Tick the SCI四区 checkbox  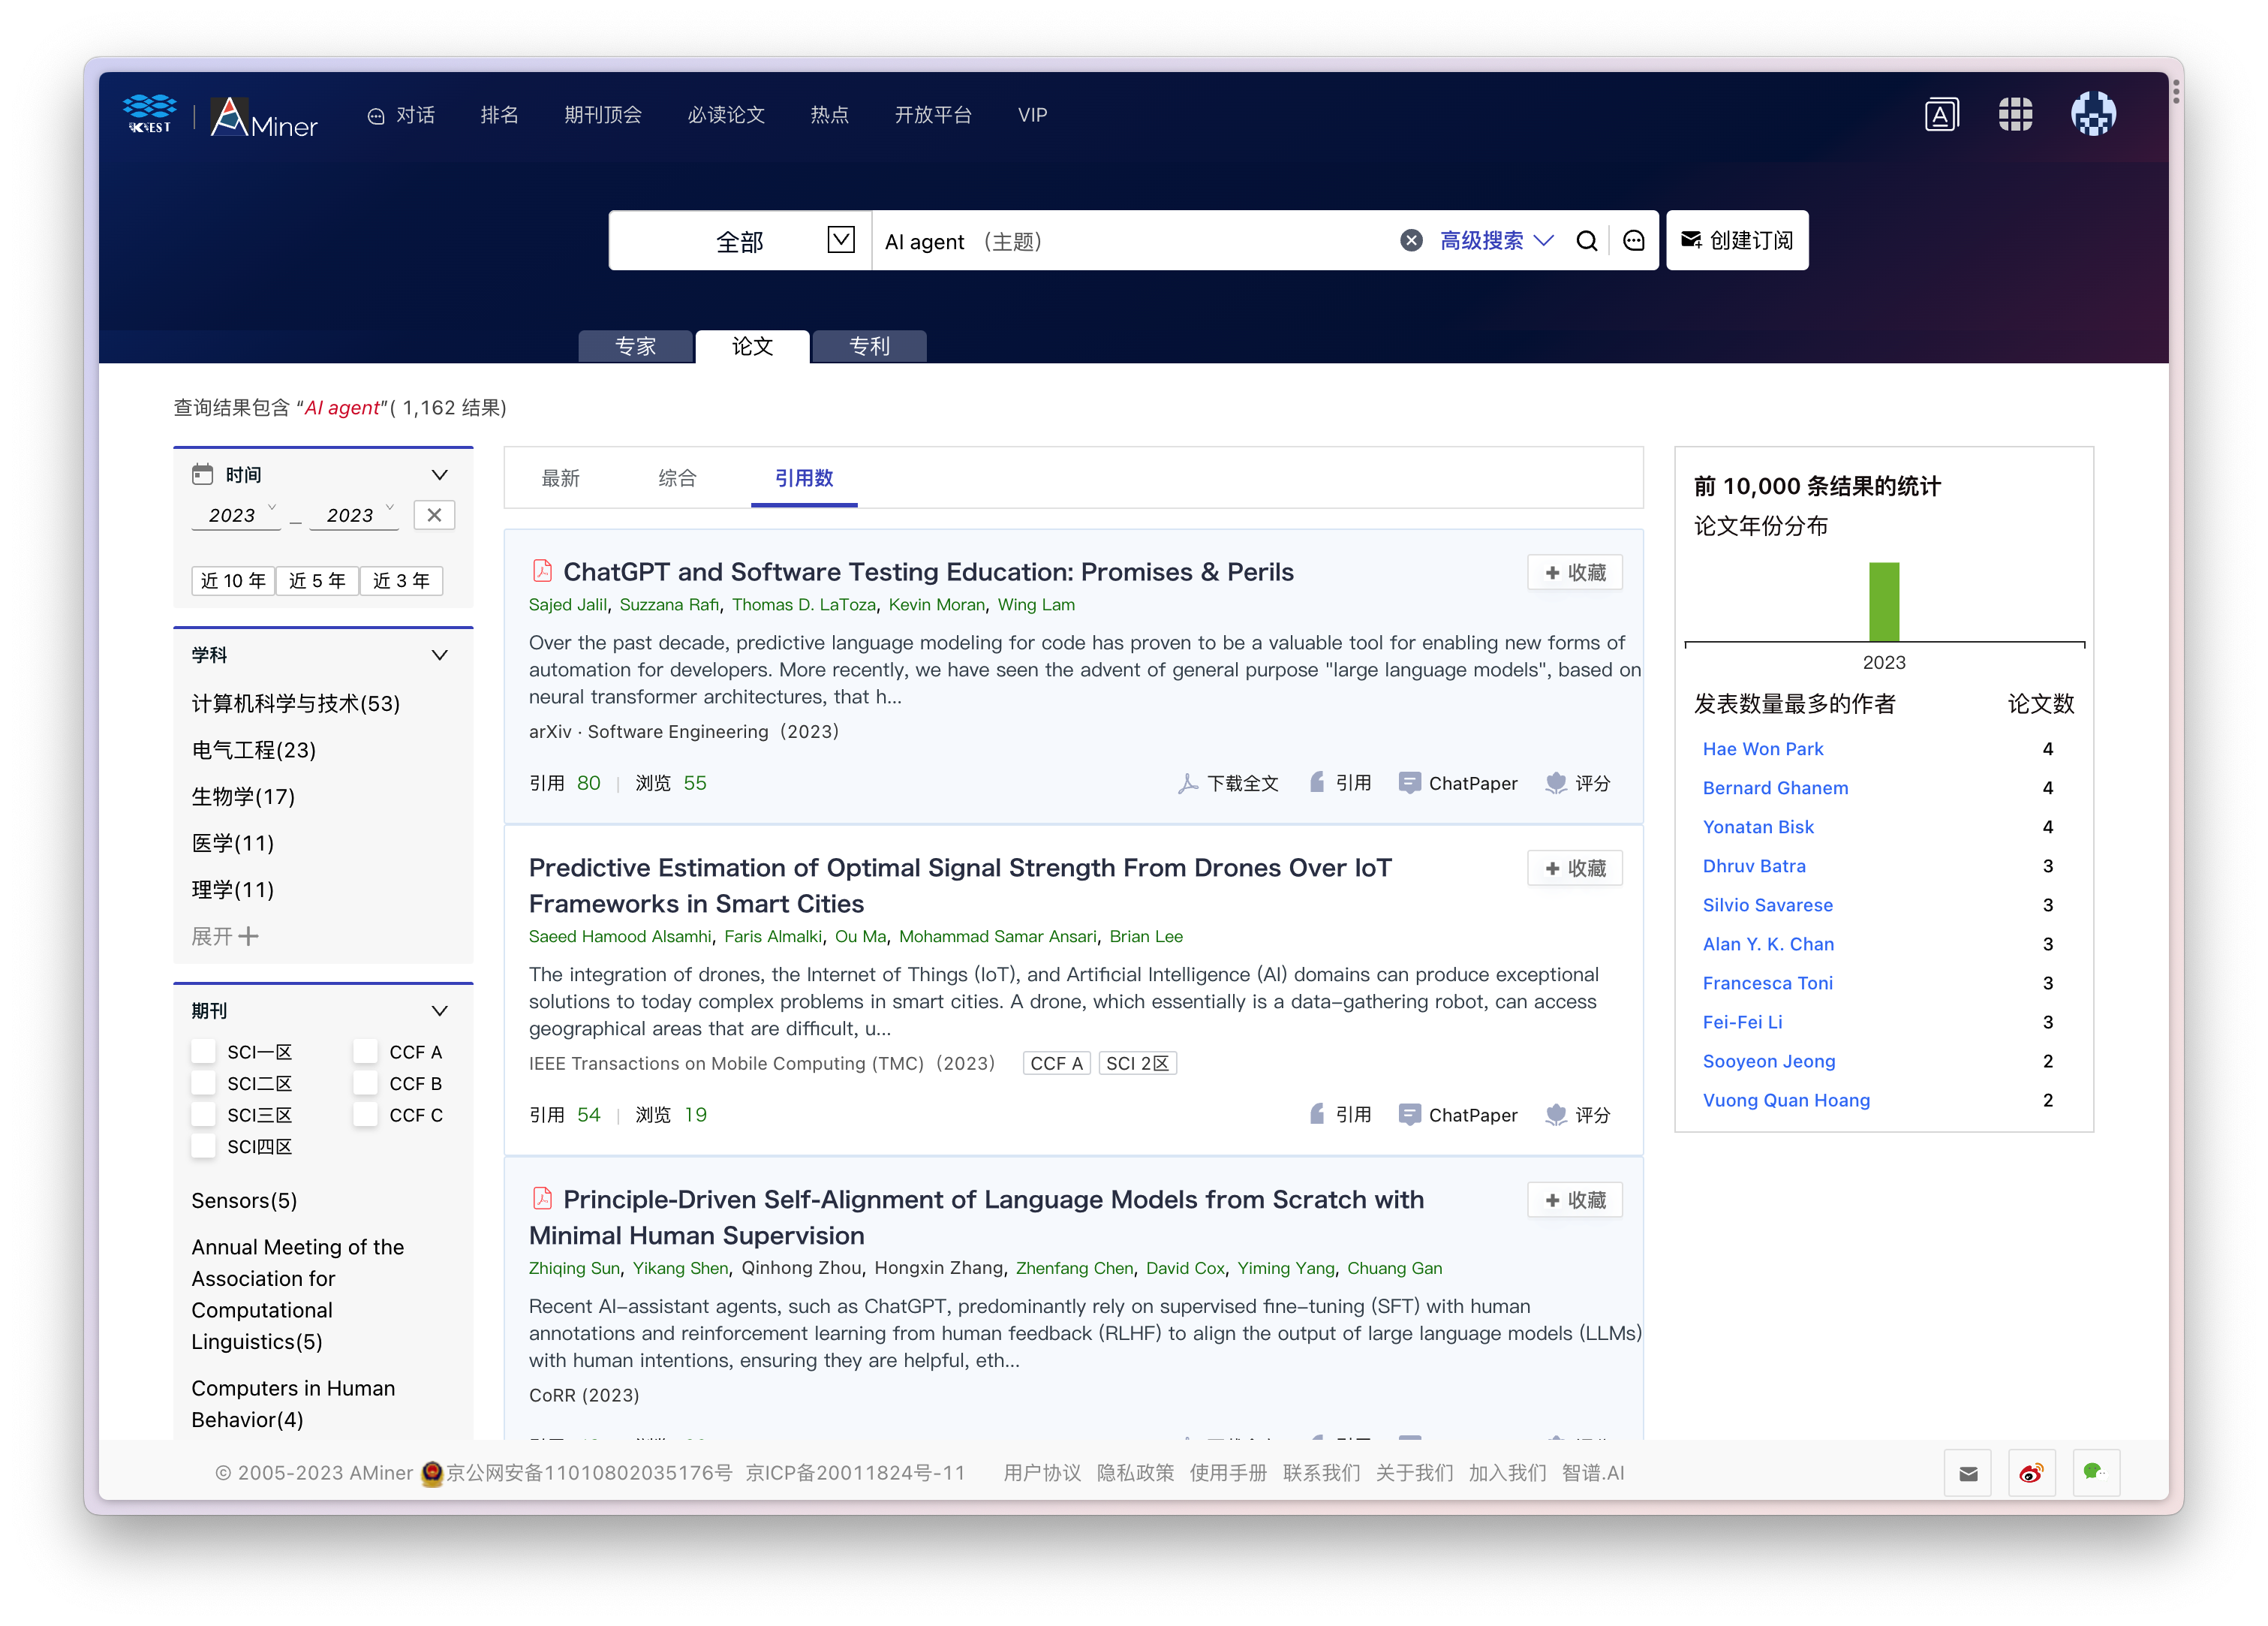(x=204, y=1146)
